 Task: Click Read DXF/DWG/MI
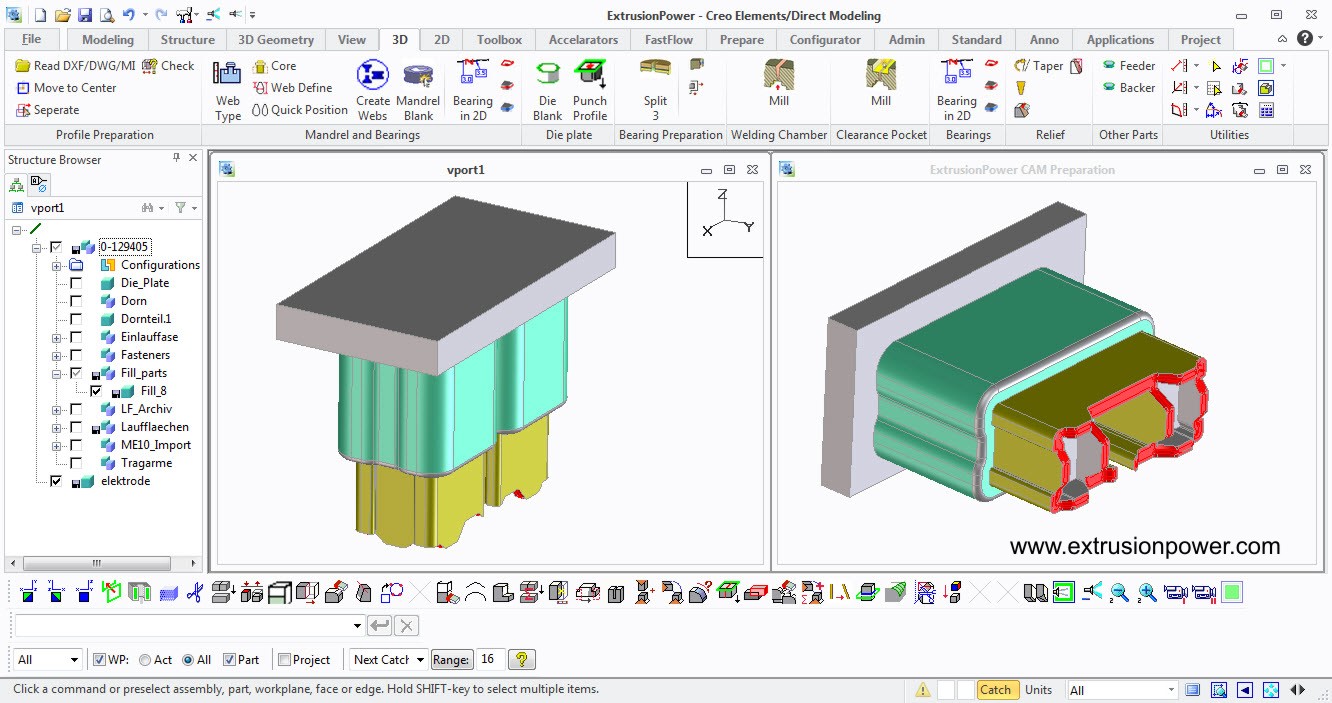pyautogui.click(x=75, y=66)
